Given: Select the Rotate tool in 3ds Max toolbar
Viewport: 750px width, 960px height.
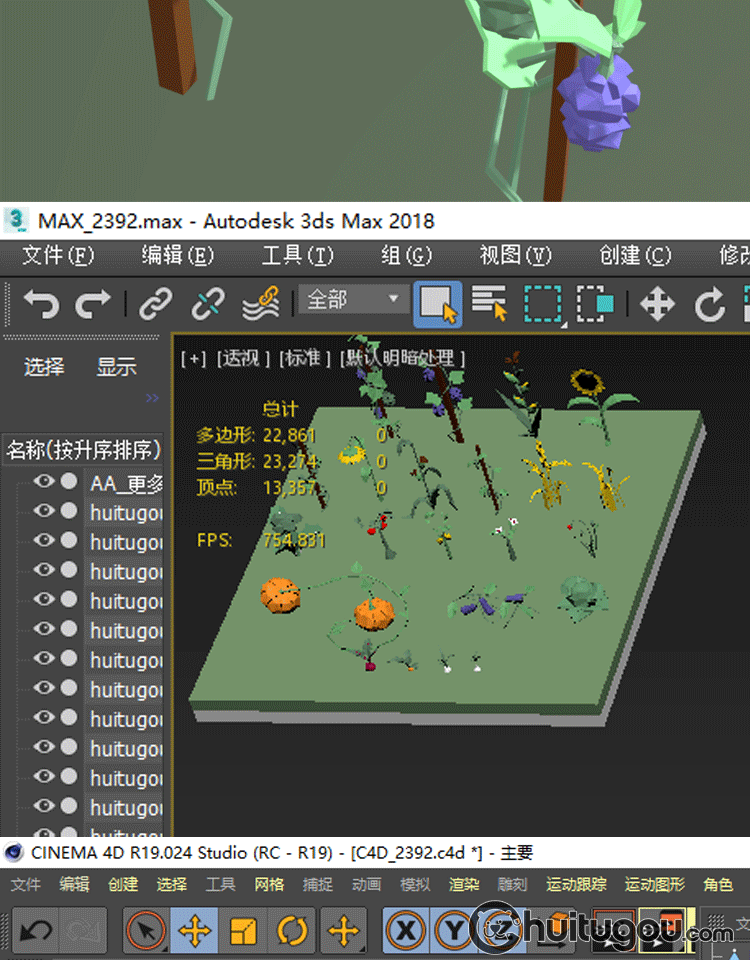Looking at the screenshot, I should click(710, 304).
